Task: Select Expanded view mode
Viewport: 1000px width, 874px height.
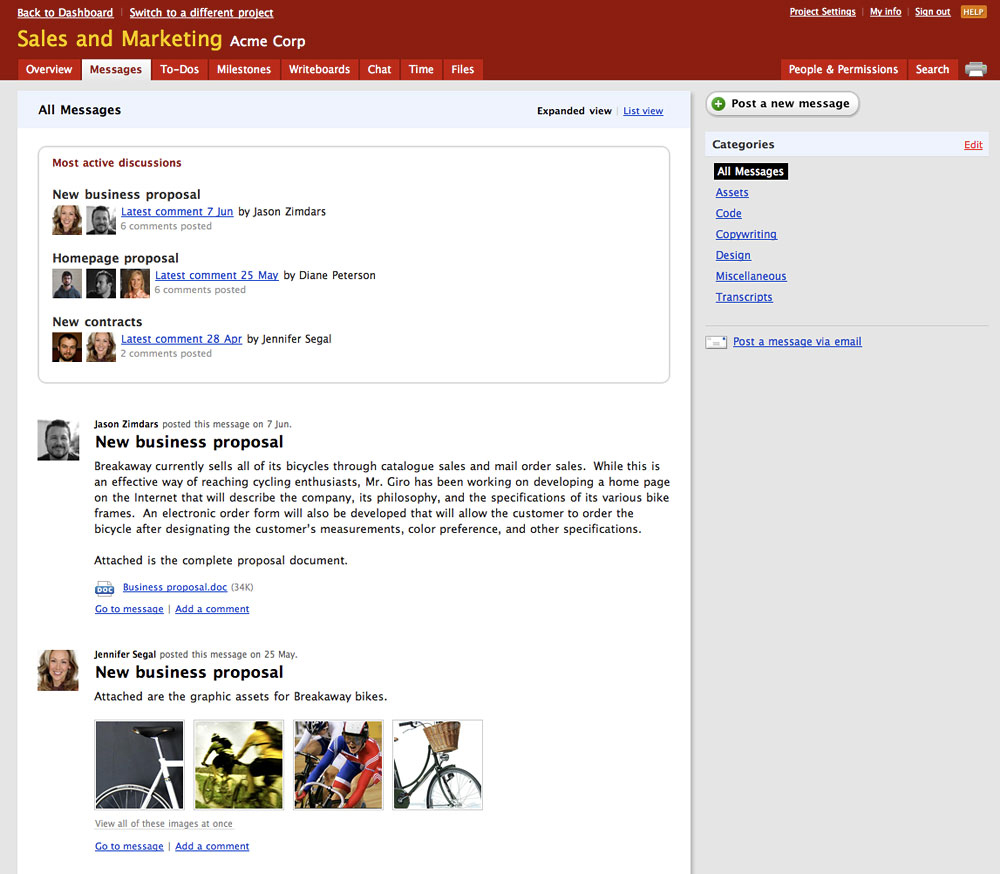Action: pos(574,111)
